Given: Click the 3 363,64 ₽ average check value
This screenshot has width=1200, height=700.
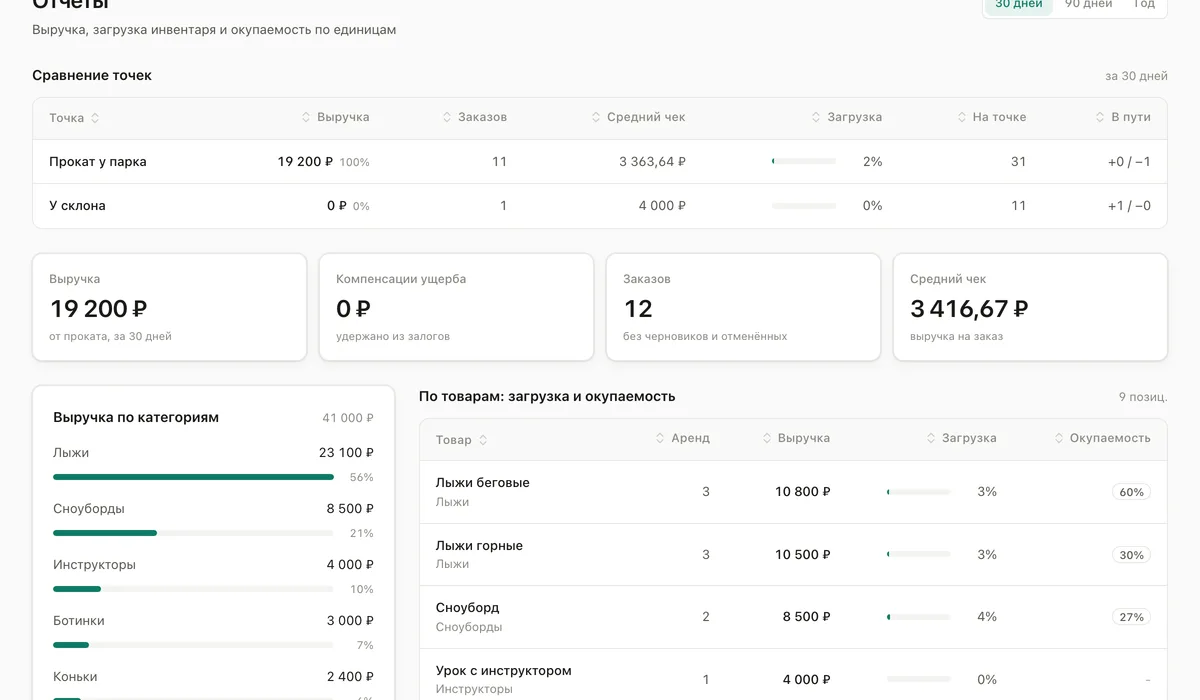Looking at the screenshot, I should click(x=652, y=162).
